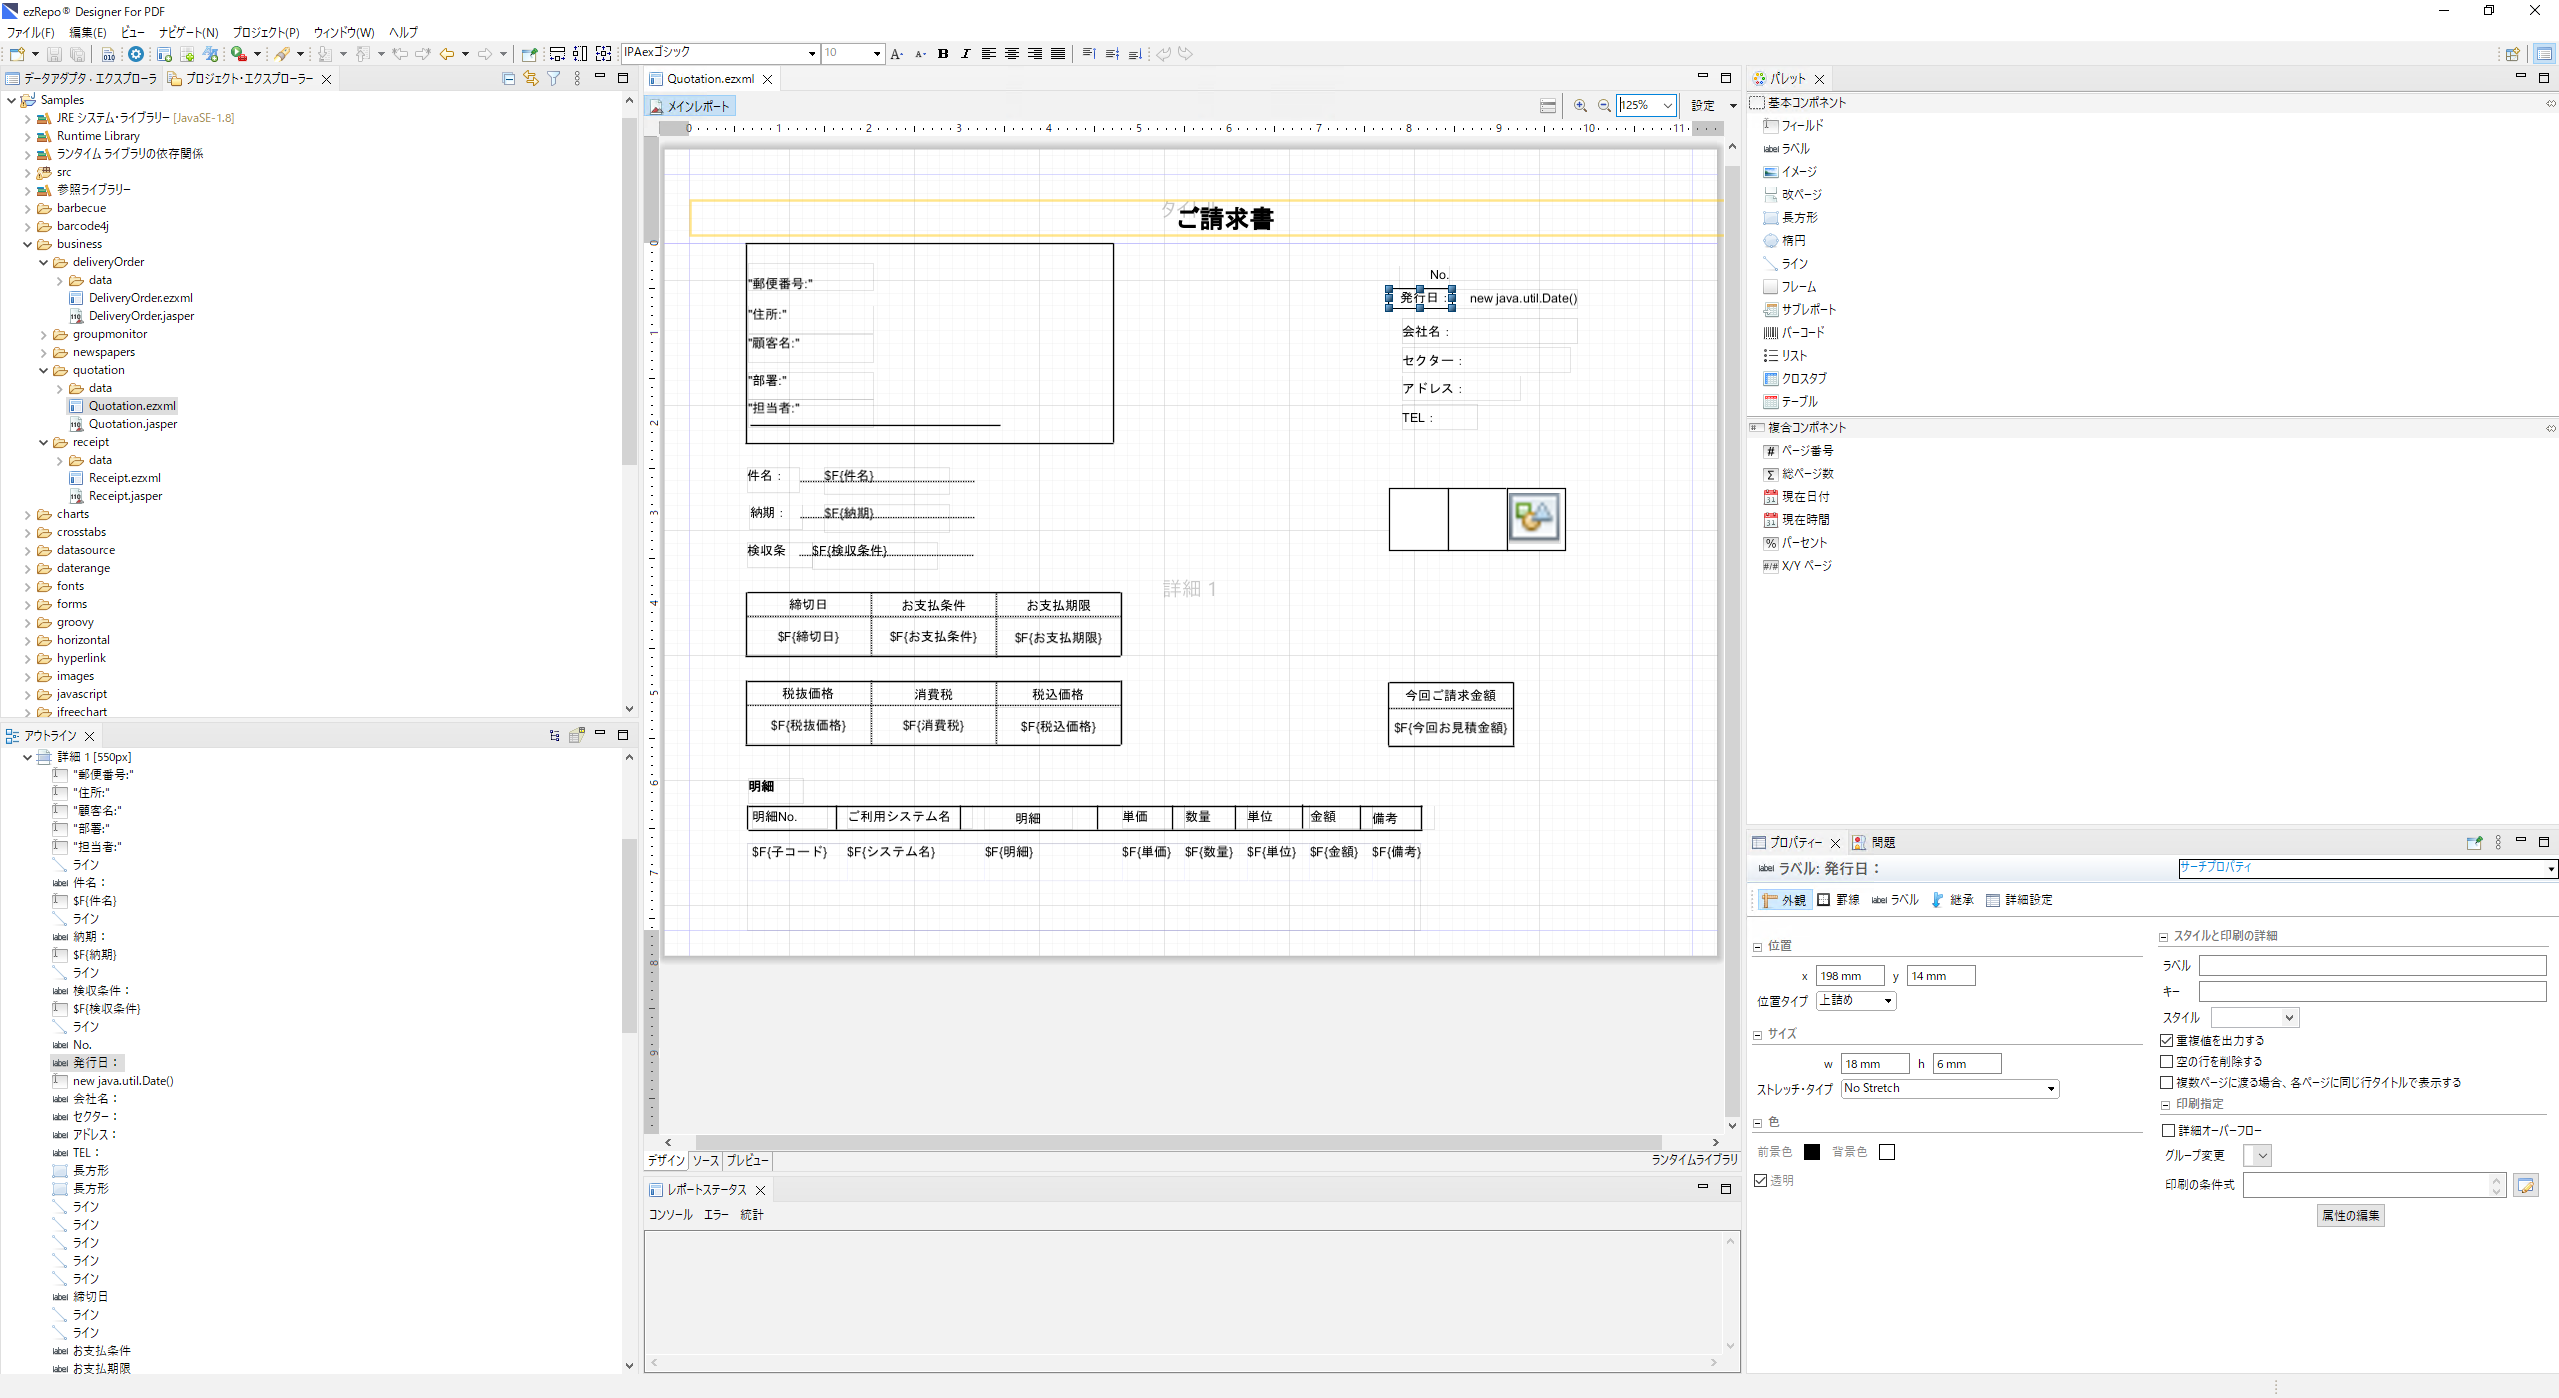Click the Bold formatting icon
Image resolution: width=2559 pixels, height=1398 pixels.
pyautogui.click(x=942, y=54)
